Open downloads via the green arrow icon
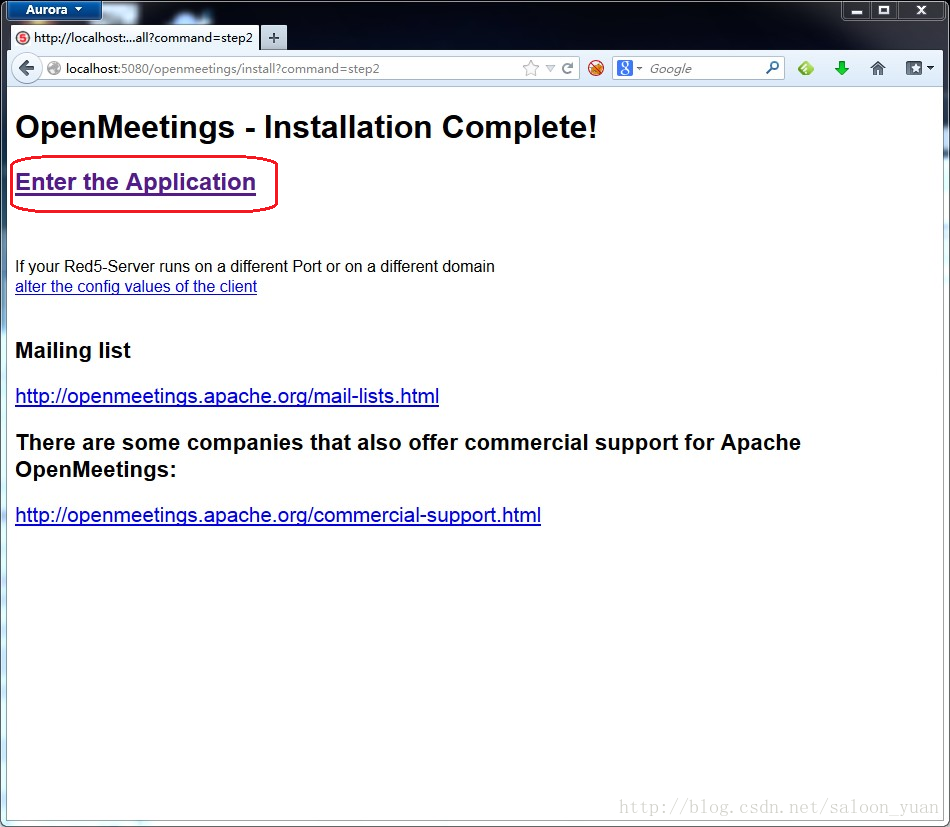 (842, 68)
